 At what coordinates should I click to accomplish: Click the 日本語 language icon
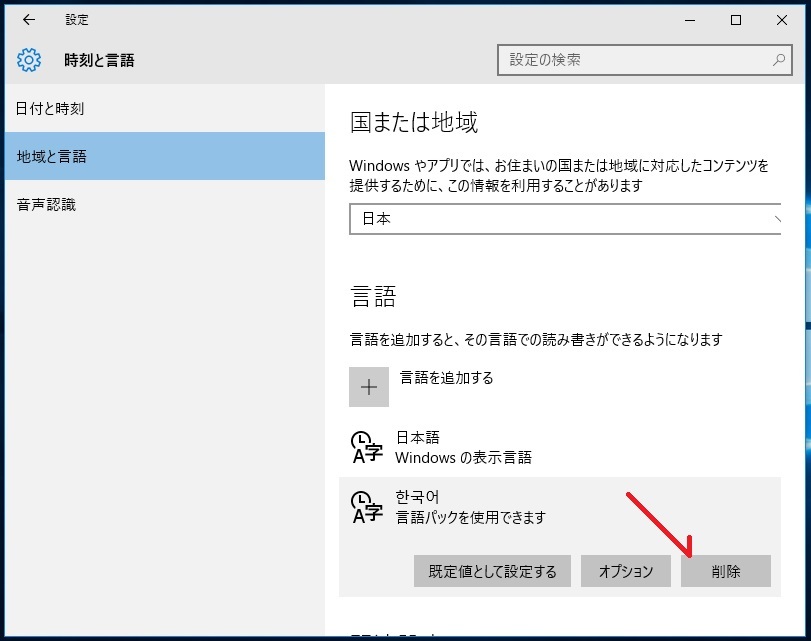[x=367, y=447]
